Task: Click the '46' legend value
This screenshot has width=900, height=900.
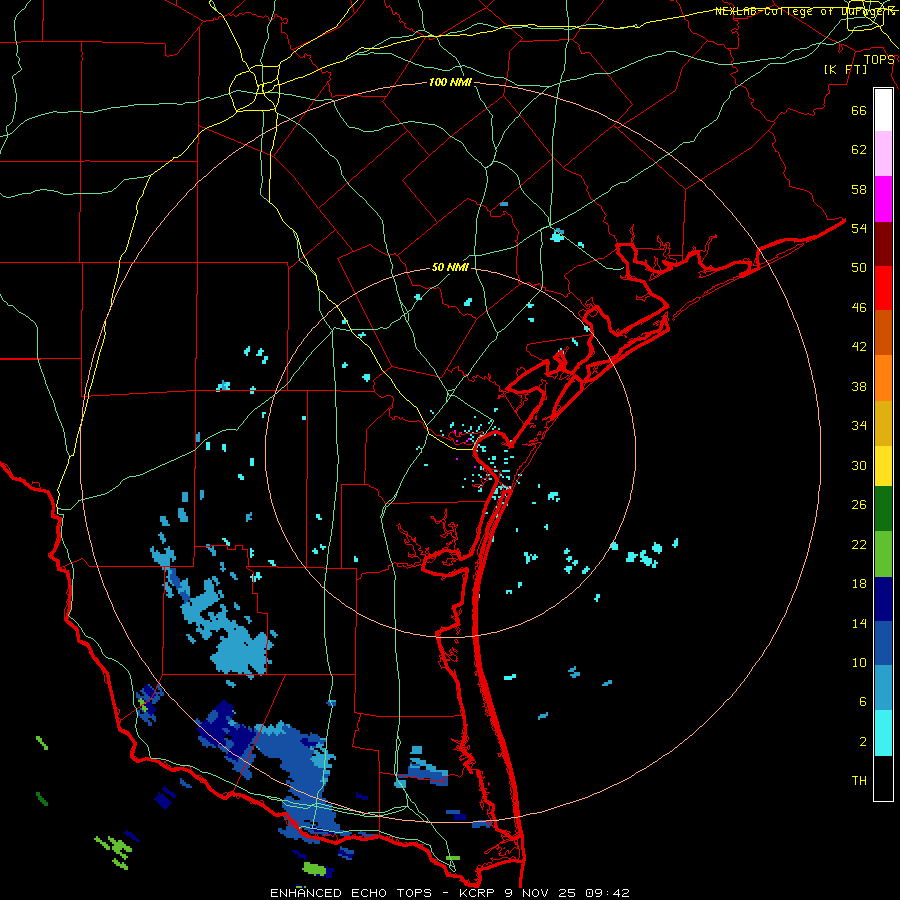Action: [859, 308]
